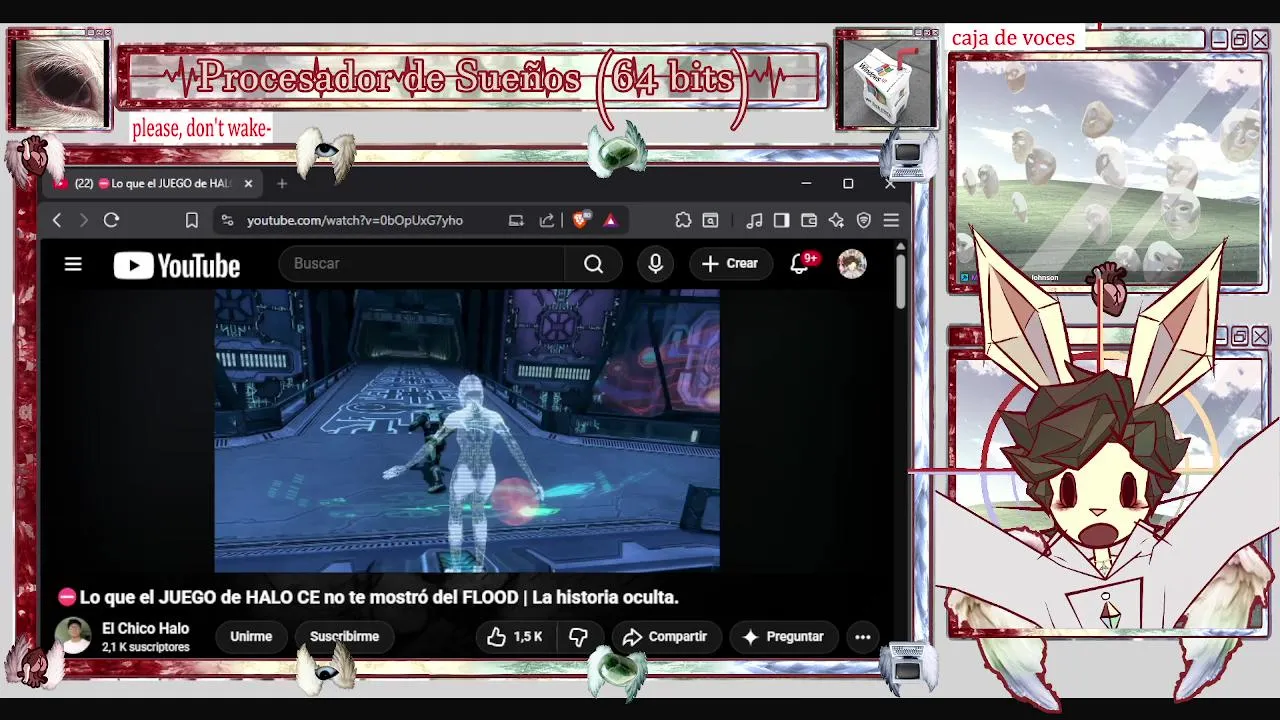Click the video title 'Lo que el JUEGO de HALO CE'
The image size is (1280, 720).
pyautogui.click(x=379, y=597)
